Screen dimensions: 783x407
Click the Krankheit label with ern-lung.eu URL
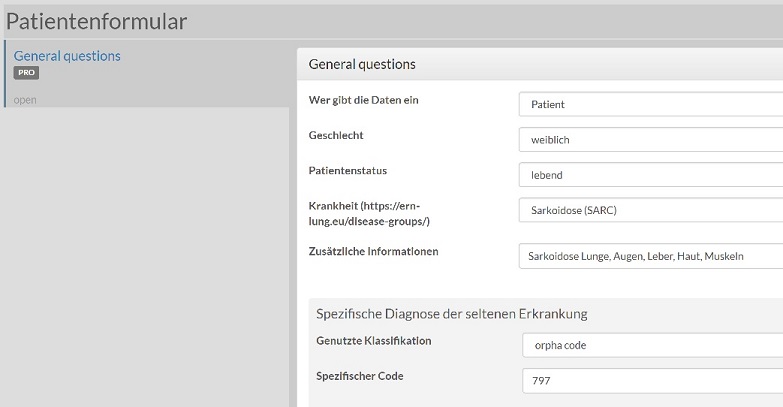tap(365, 213)
